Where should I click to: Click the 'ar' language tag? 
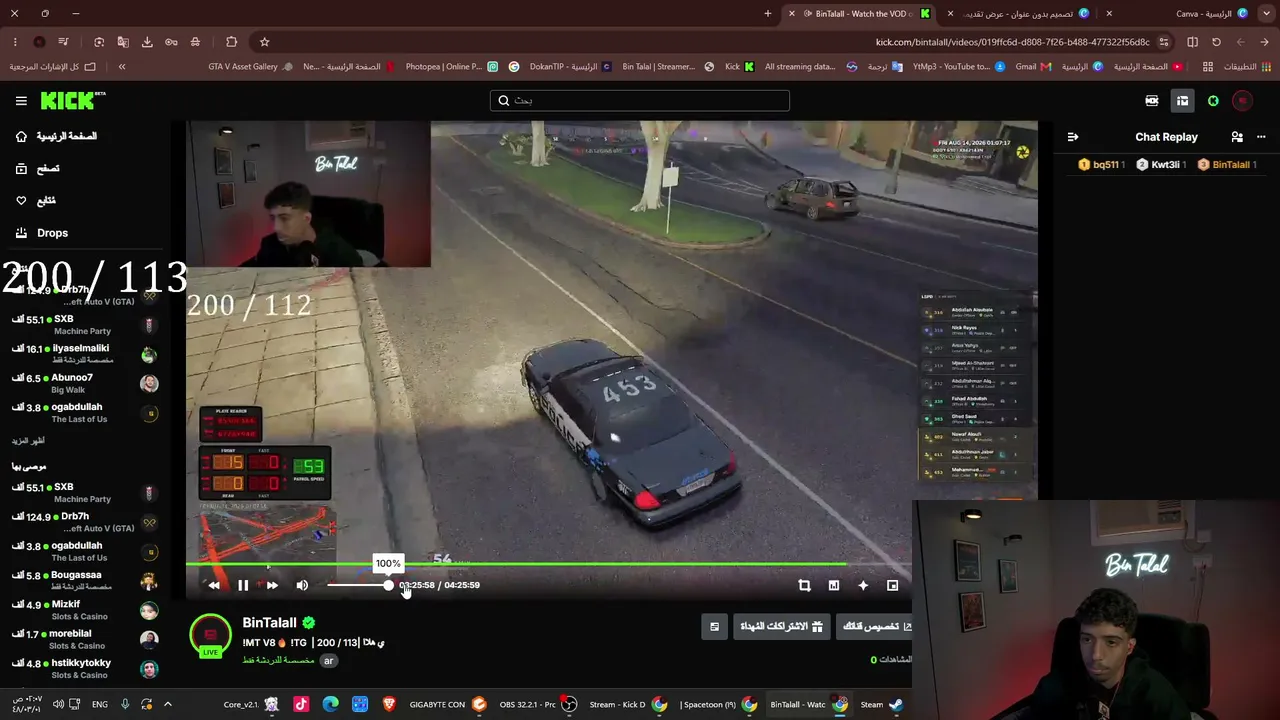click(328, 660)
